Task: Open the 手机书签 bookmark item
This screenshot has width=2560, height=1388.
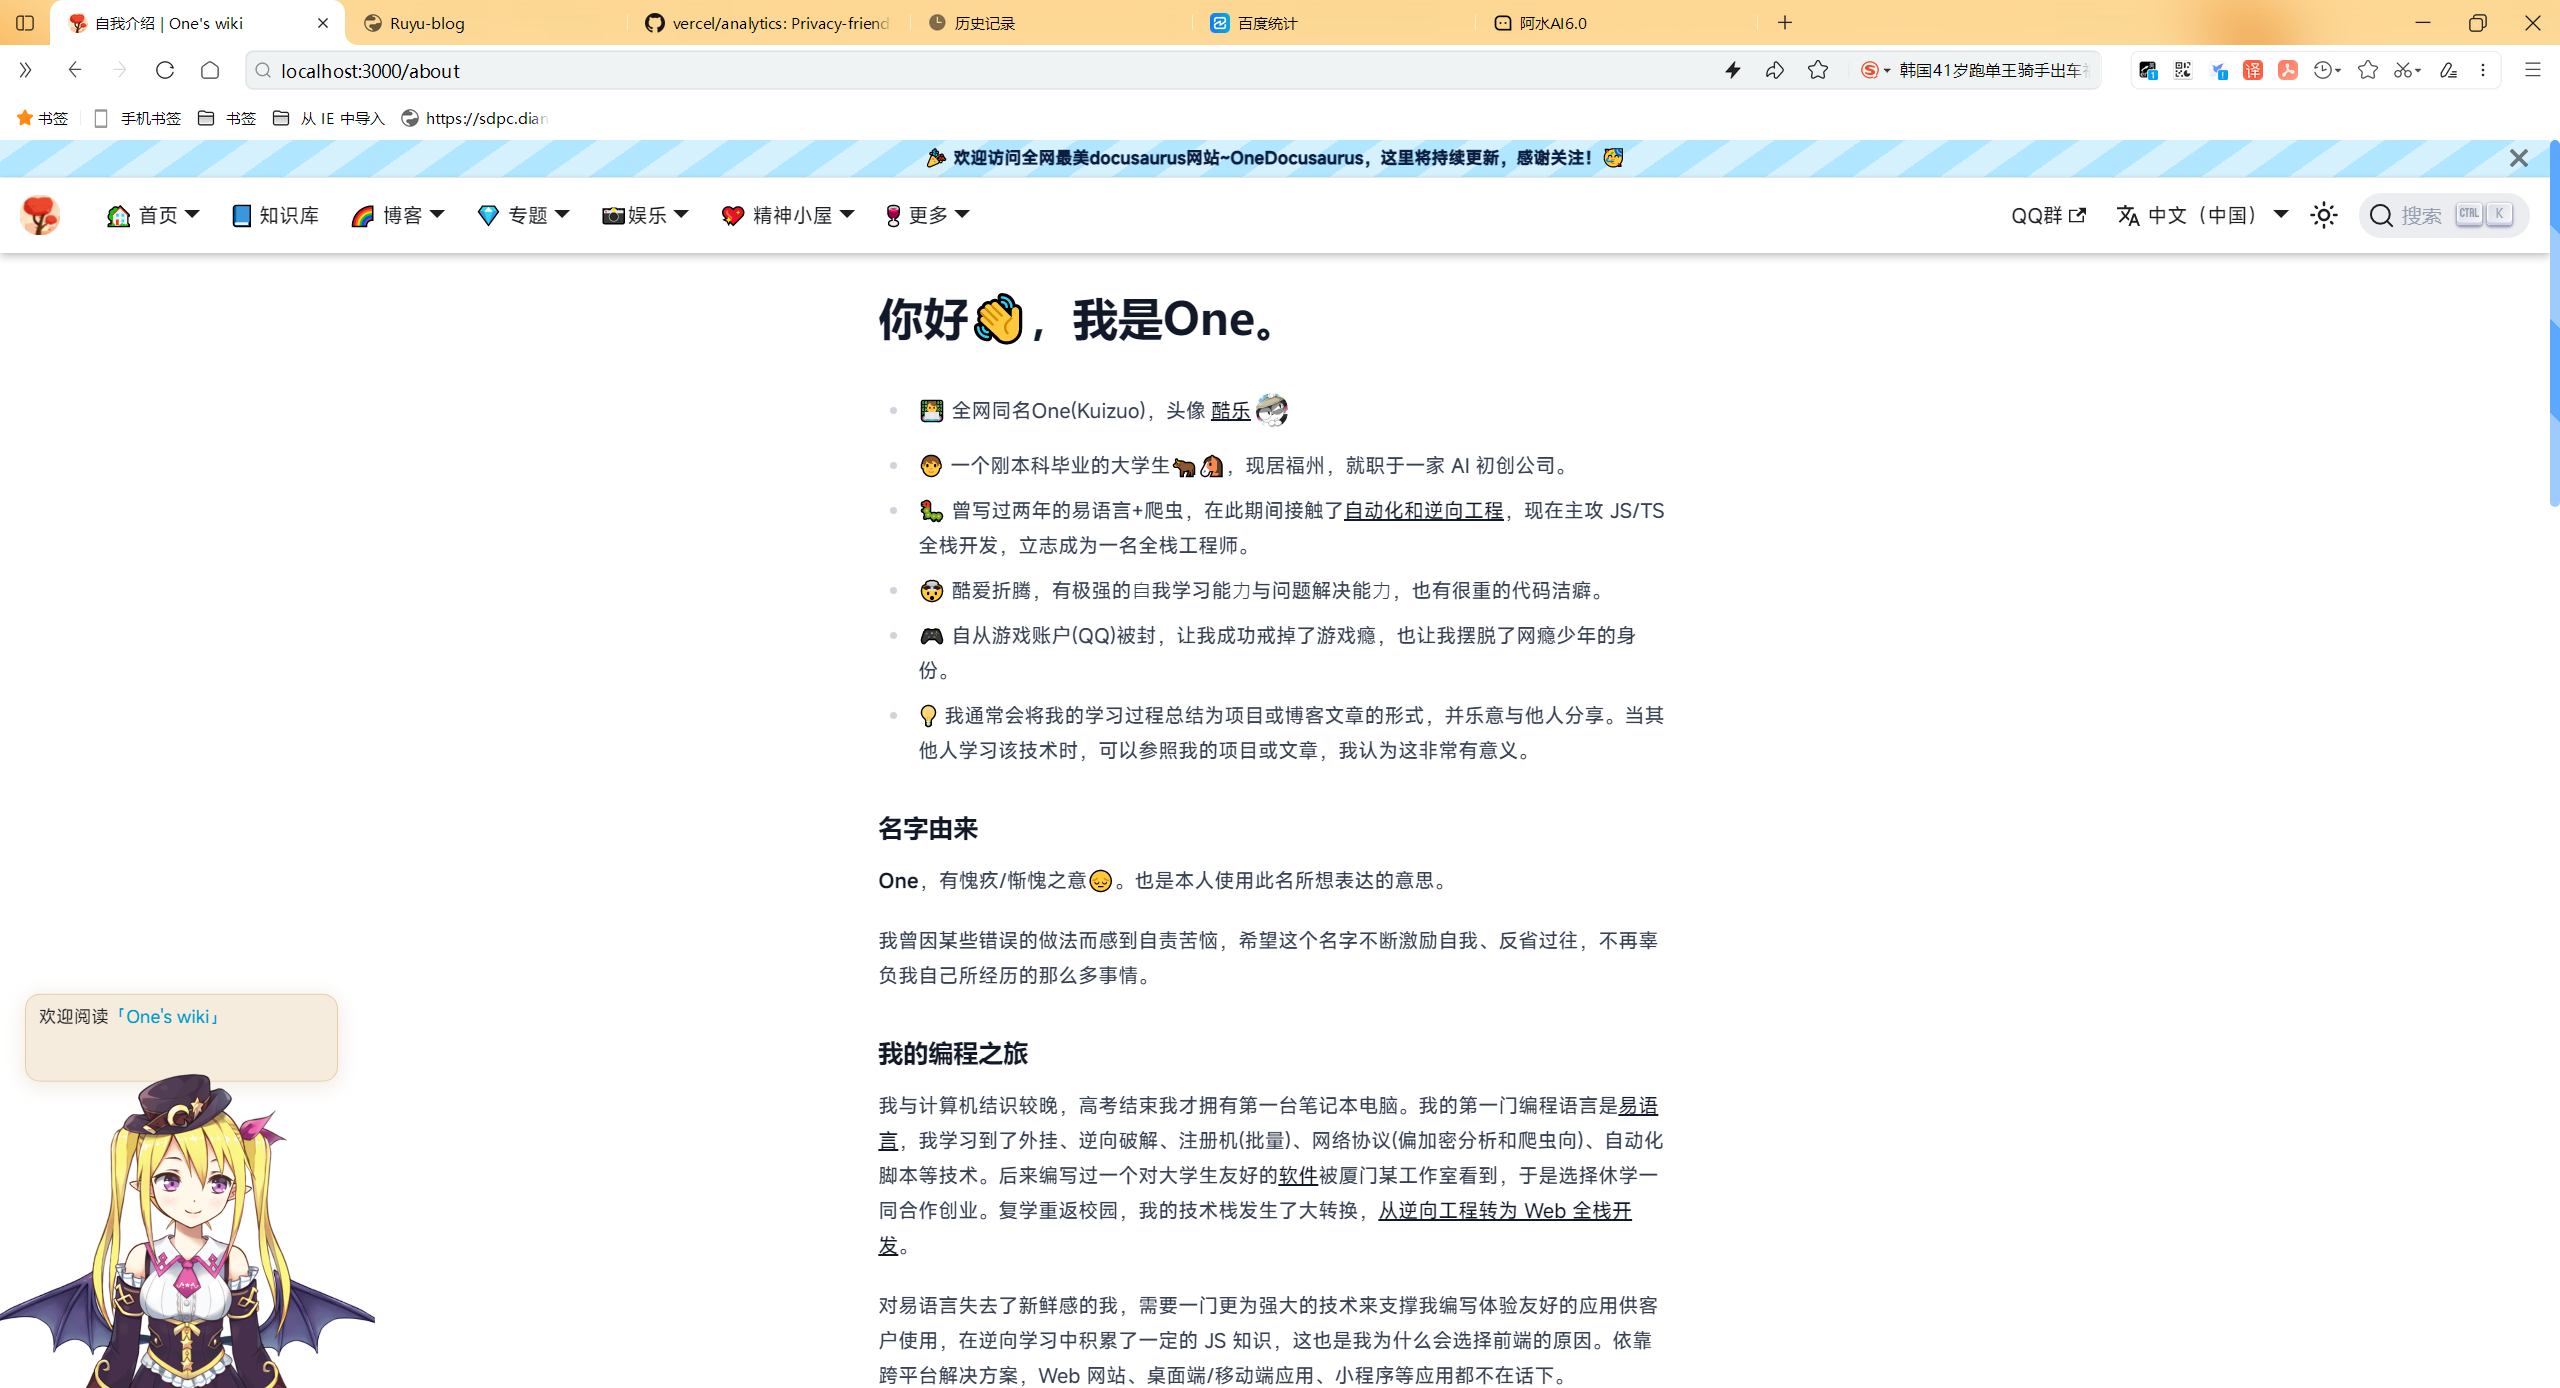Action: tap(137, 118)
